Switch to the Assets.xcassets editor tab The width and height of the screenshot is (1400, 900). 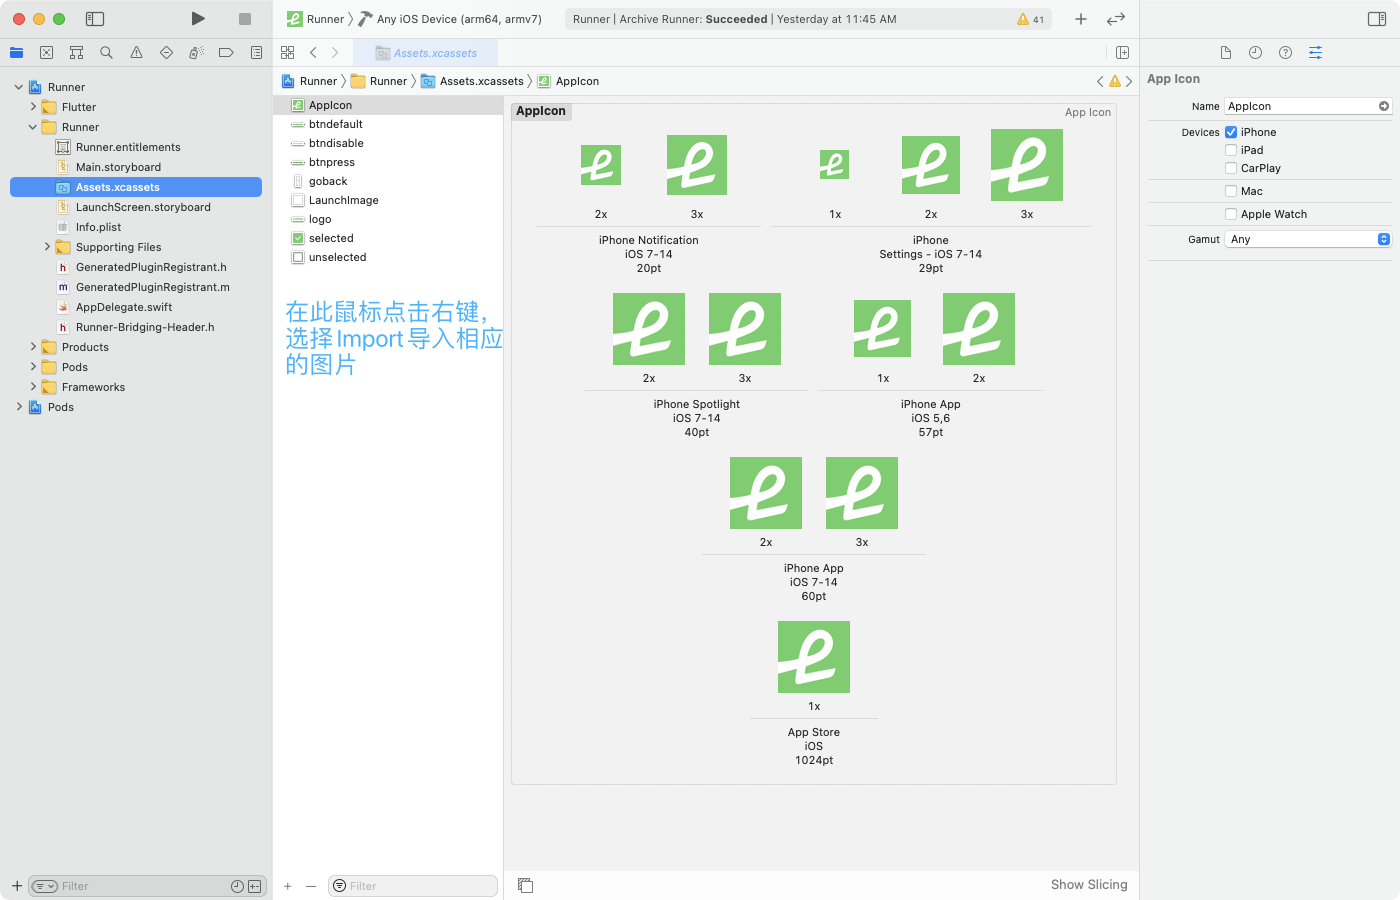[x=427, y=53]
